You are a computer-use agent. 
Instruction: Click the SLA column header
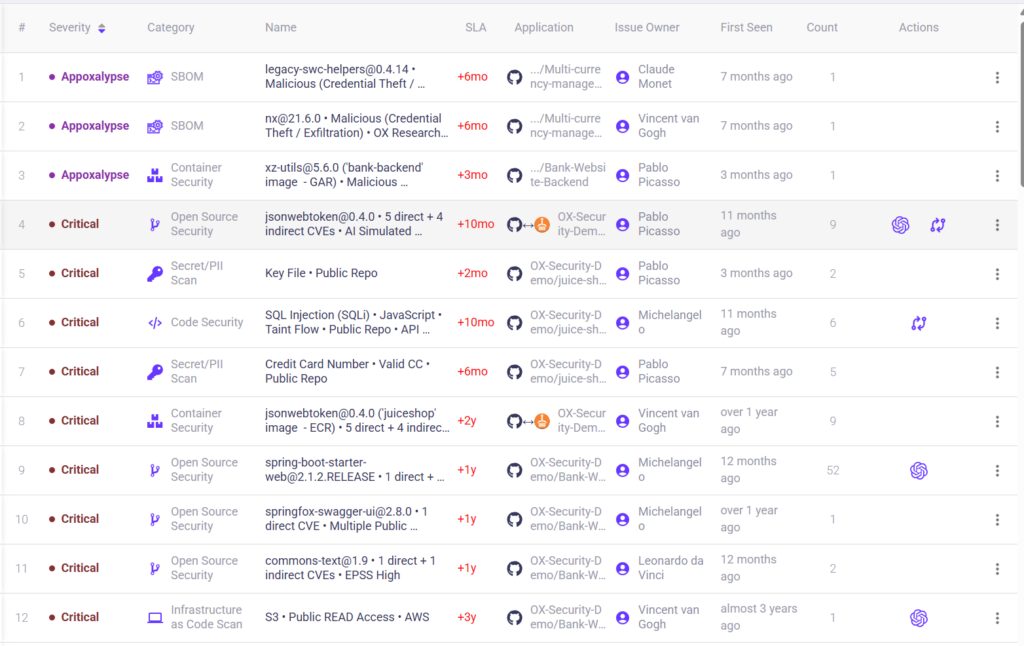pyautogui.click(x=475, y=27)
